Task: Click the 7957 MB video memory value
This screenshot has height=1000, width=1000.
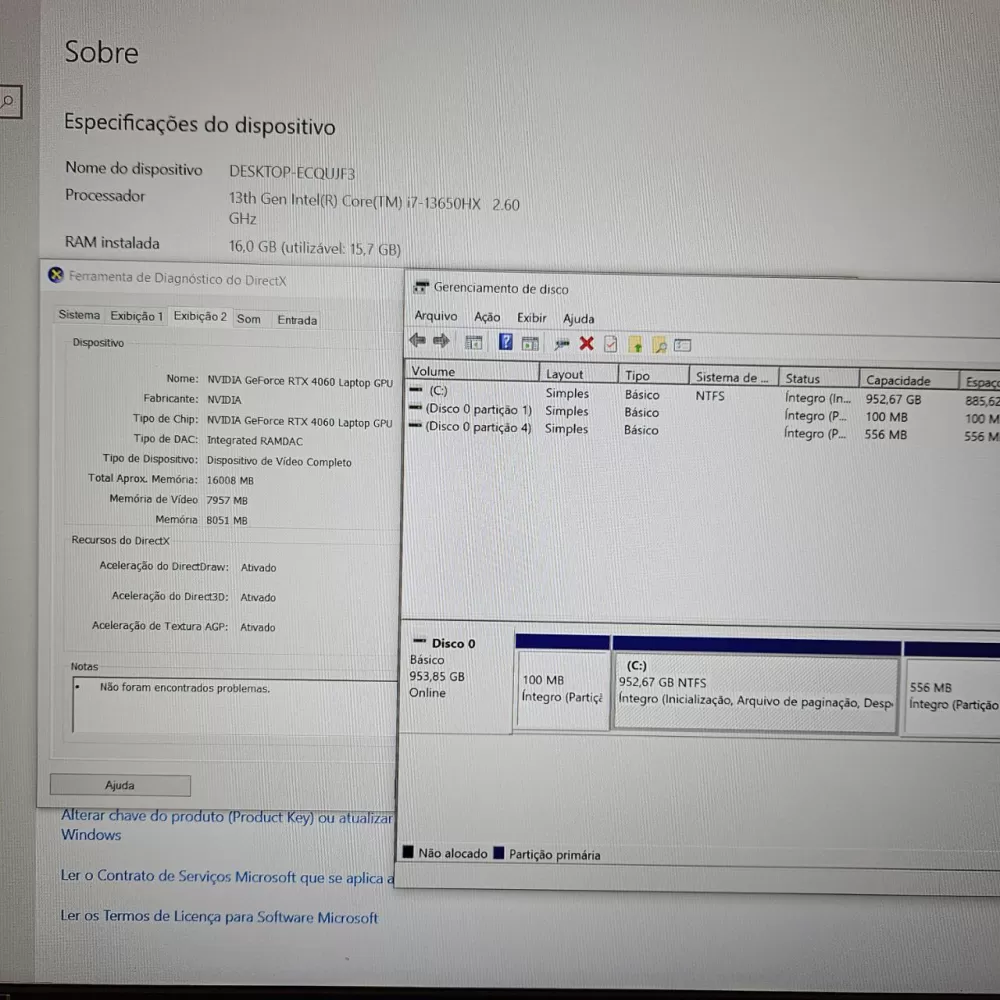Action: [x=227, y=500]
